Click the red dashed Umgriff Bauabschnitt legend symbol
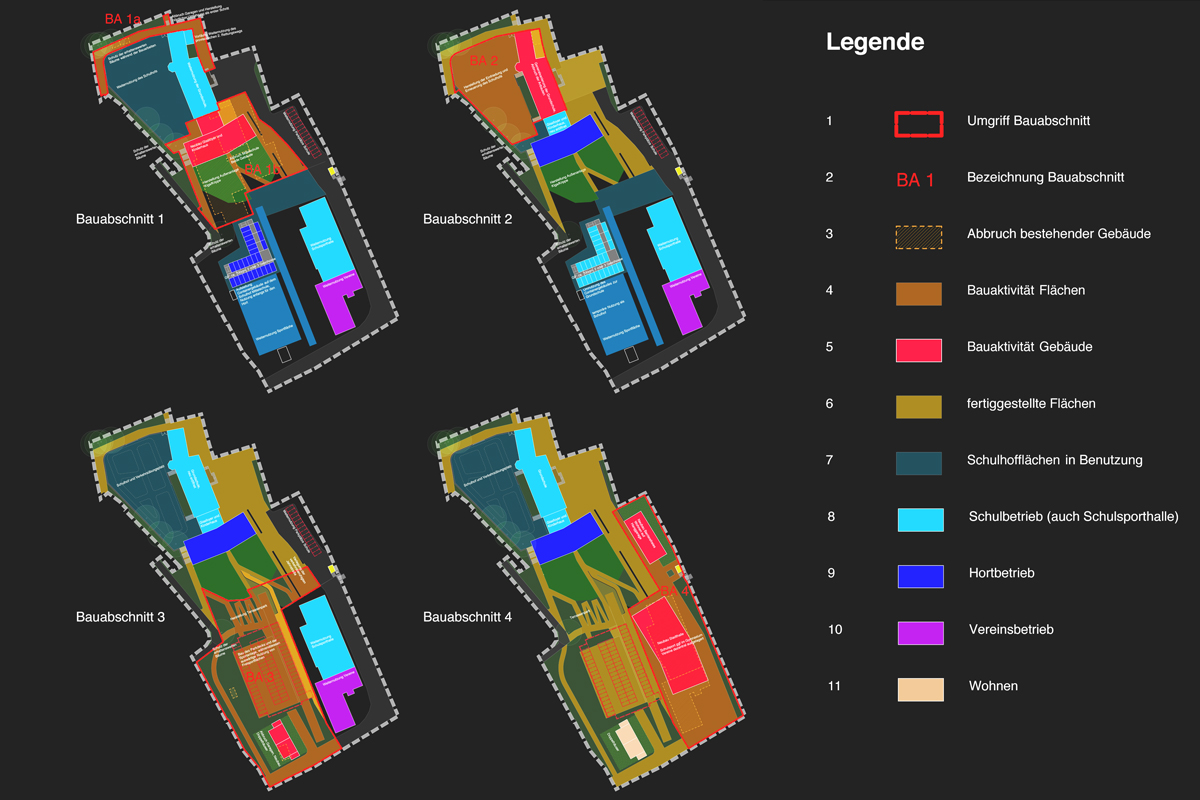This screenshot has width=1200, height=800. pyautogui.click(x=918, y=122)
